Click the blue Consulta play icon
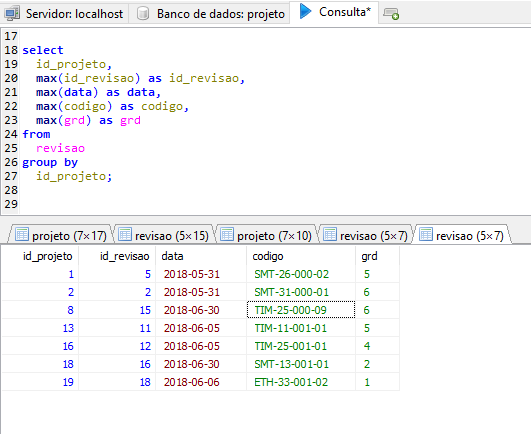The image size is (531, 434). pyautogui.click(x=305, y=12)
